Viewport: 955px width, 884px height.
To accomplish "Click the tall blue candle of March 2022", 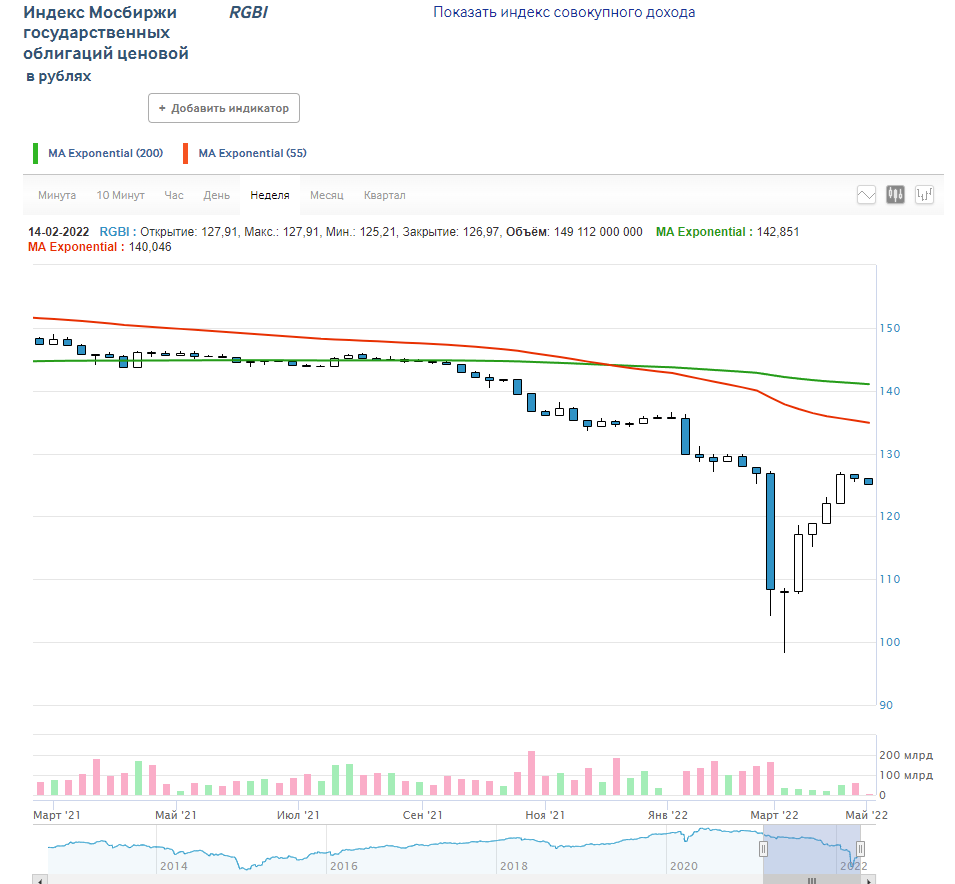I will point(770,531).
